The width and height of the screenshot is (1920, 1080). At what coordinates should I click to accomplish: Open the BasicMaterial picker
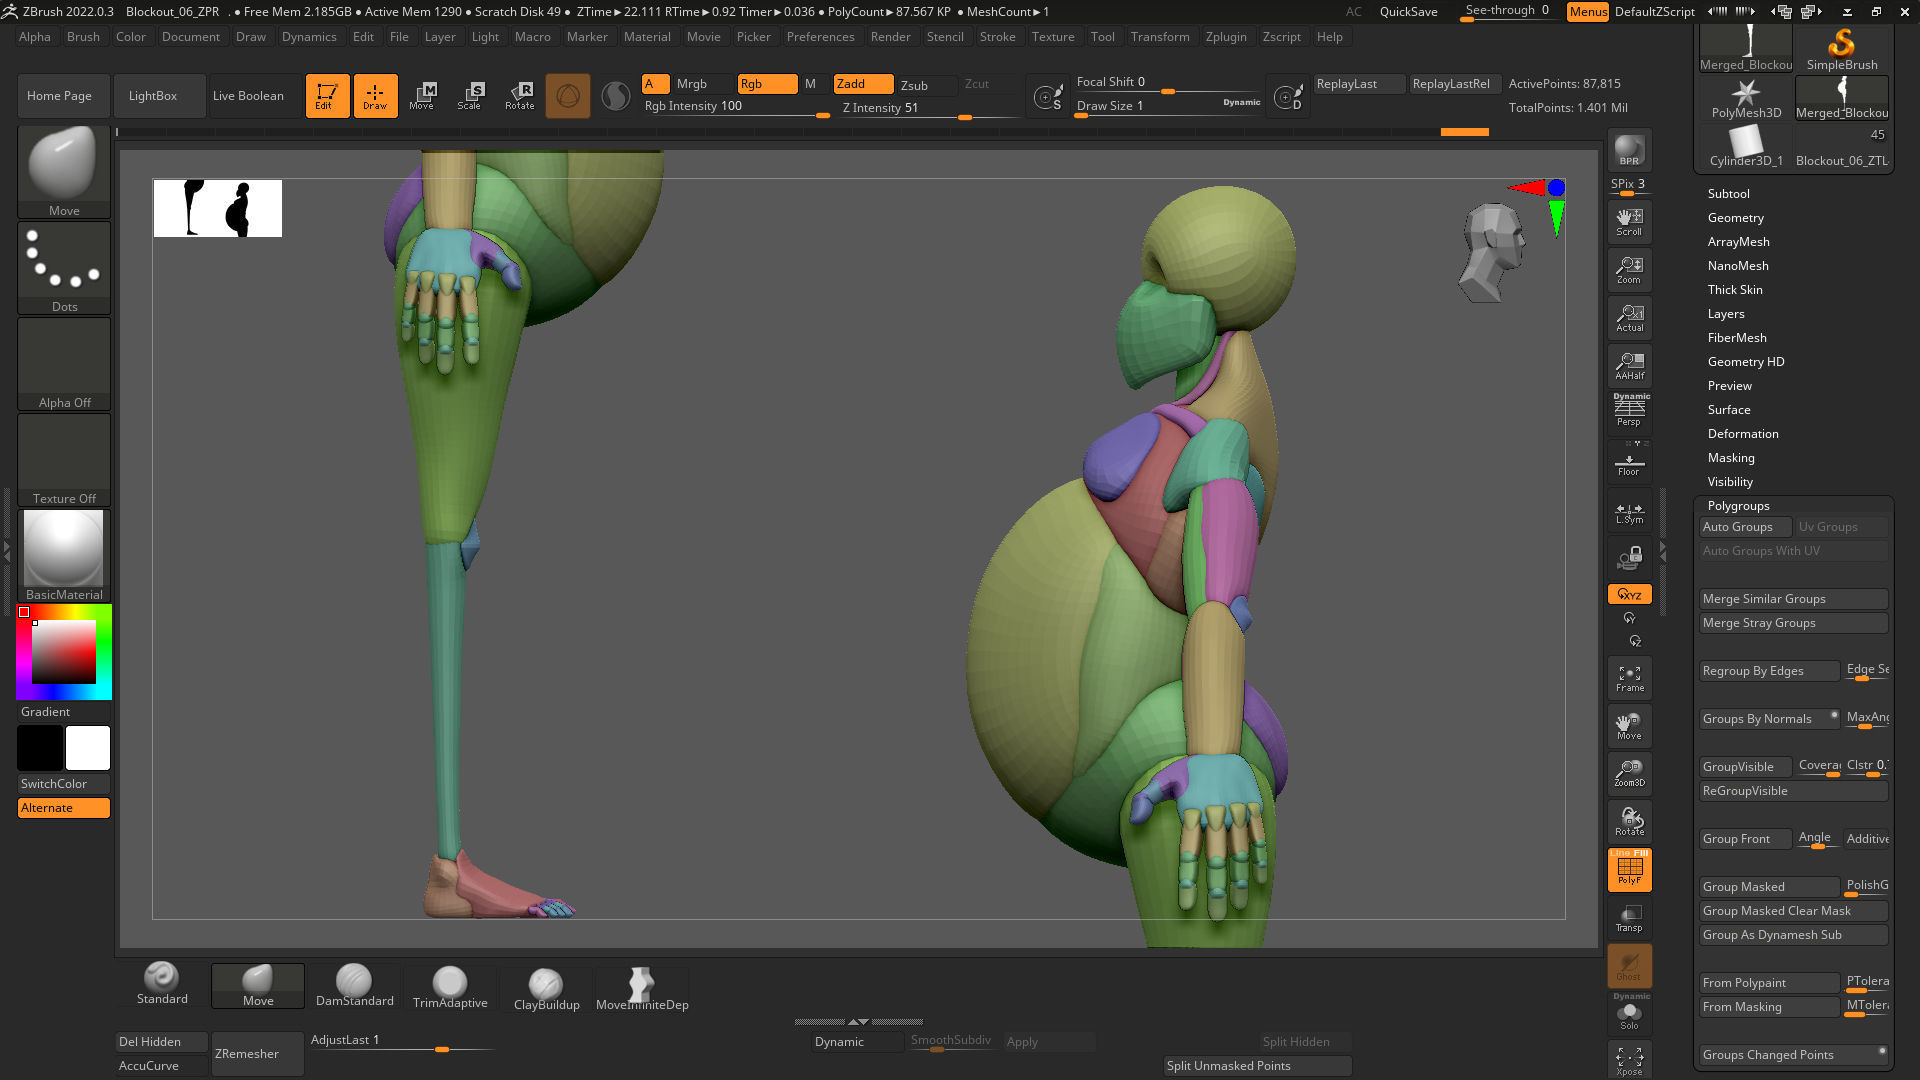[64, 555]
